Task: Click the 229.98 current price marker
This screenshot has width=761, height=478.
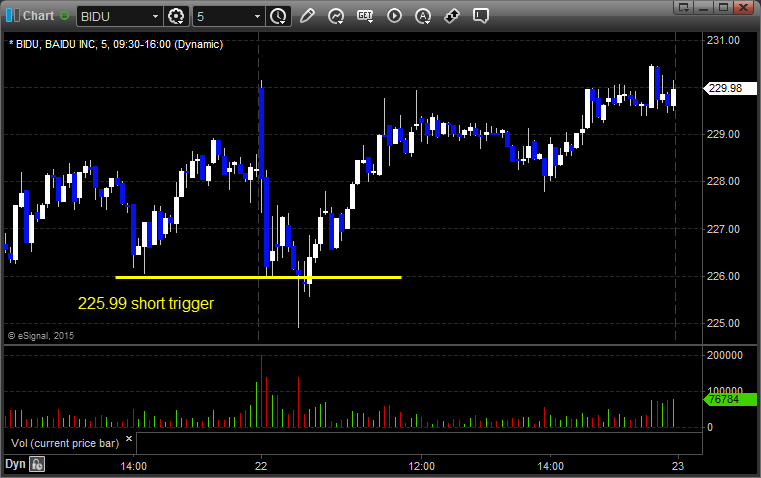Action: (x=730, y=88)
